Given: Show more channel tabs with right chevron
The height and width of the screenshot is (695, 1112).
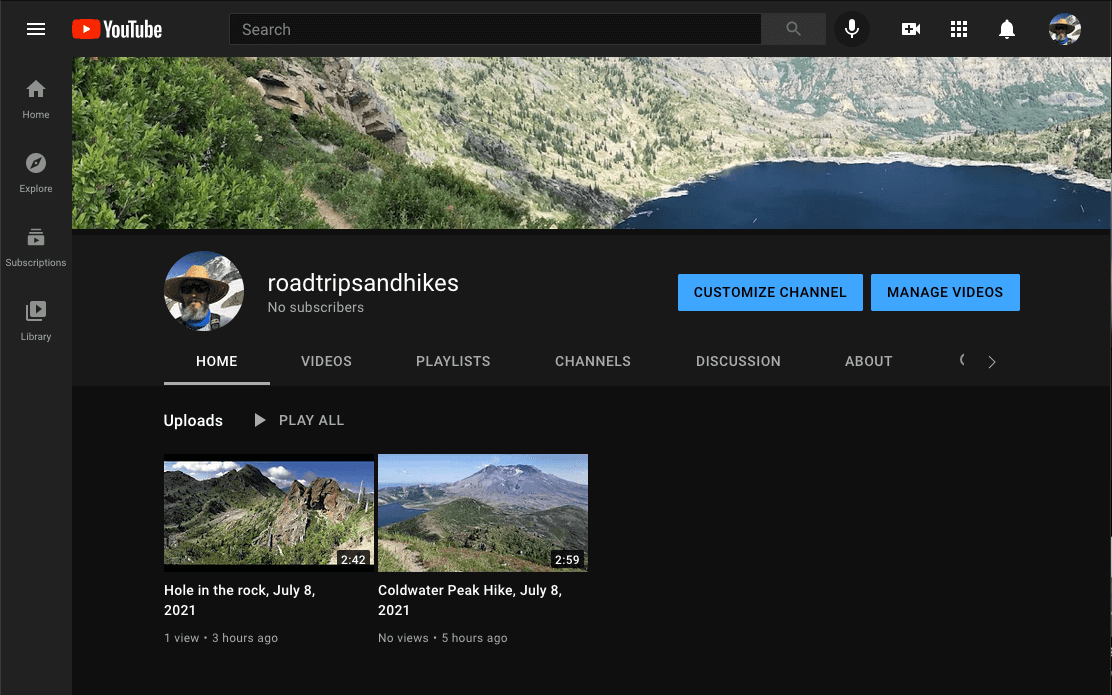Looking at the screenshot, I should pyautogui.click(x=991, y=362).
